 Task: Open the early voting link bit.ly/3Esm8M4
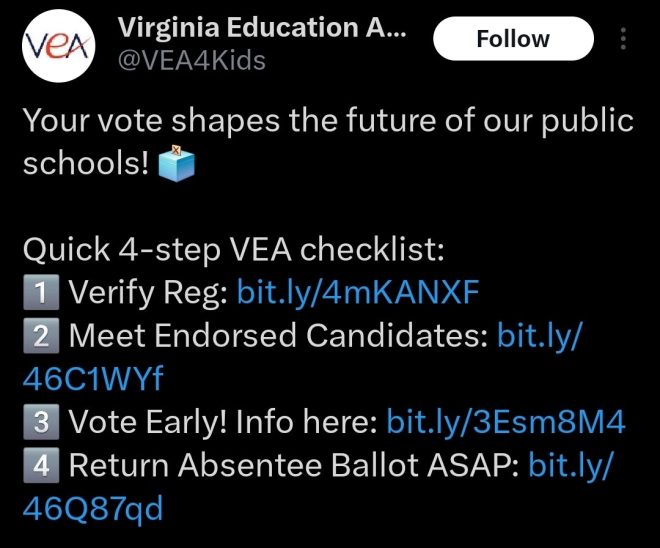coord(505,423)
